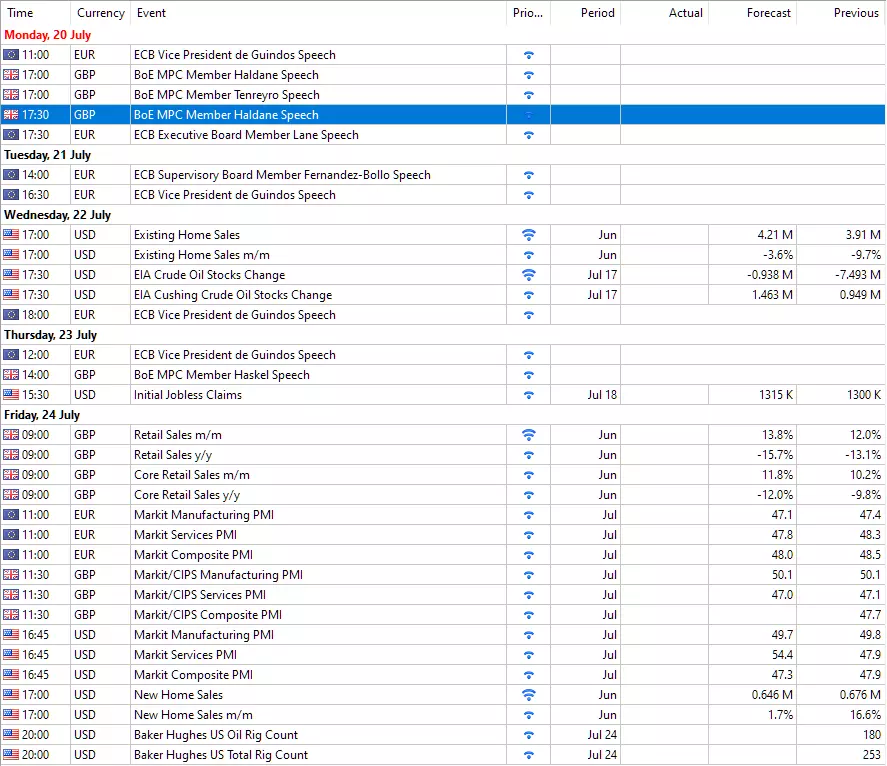Click priority icon for New Home Sales m/m
Image resolution: width=887 pixels, height=766 pixels.
[528, 716]
